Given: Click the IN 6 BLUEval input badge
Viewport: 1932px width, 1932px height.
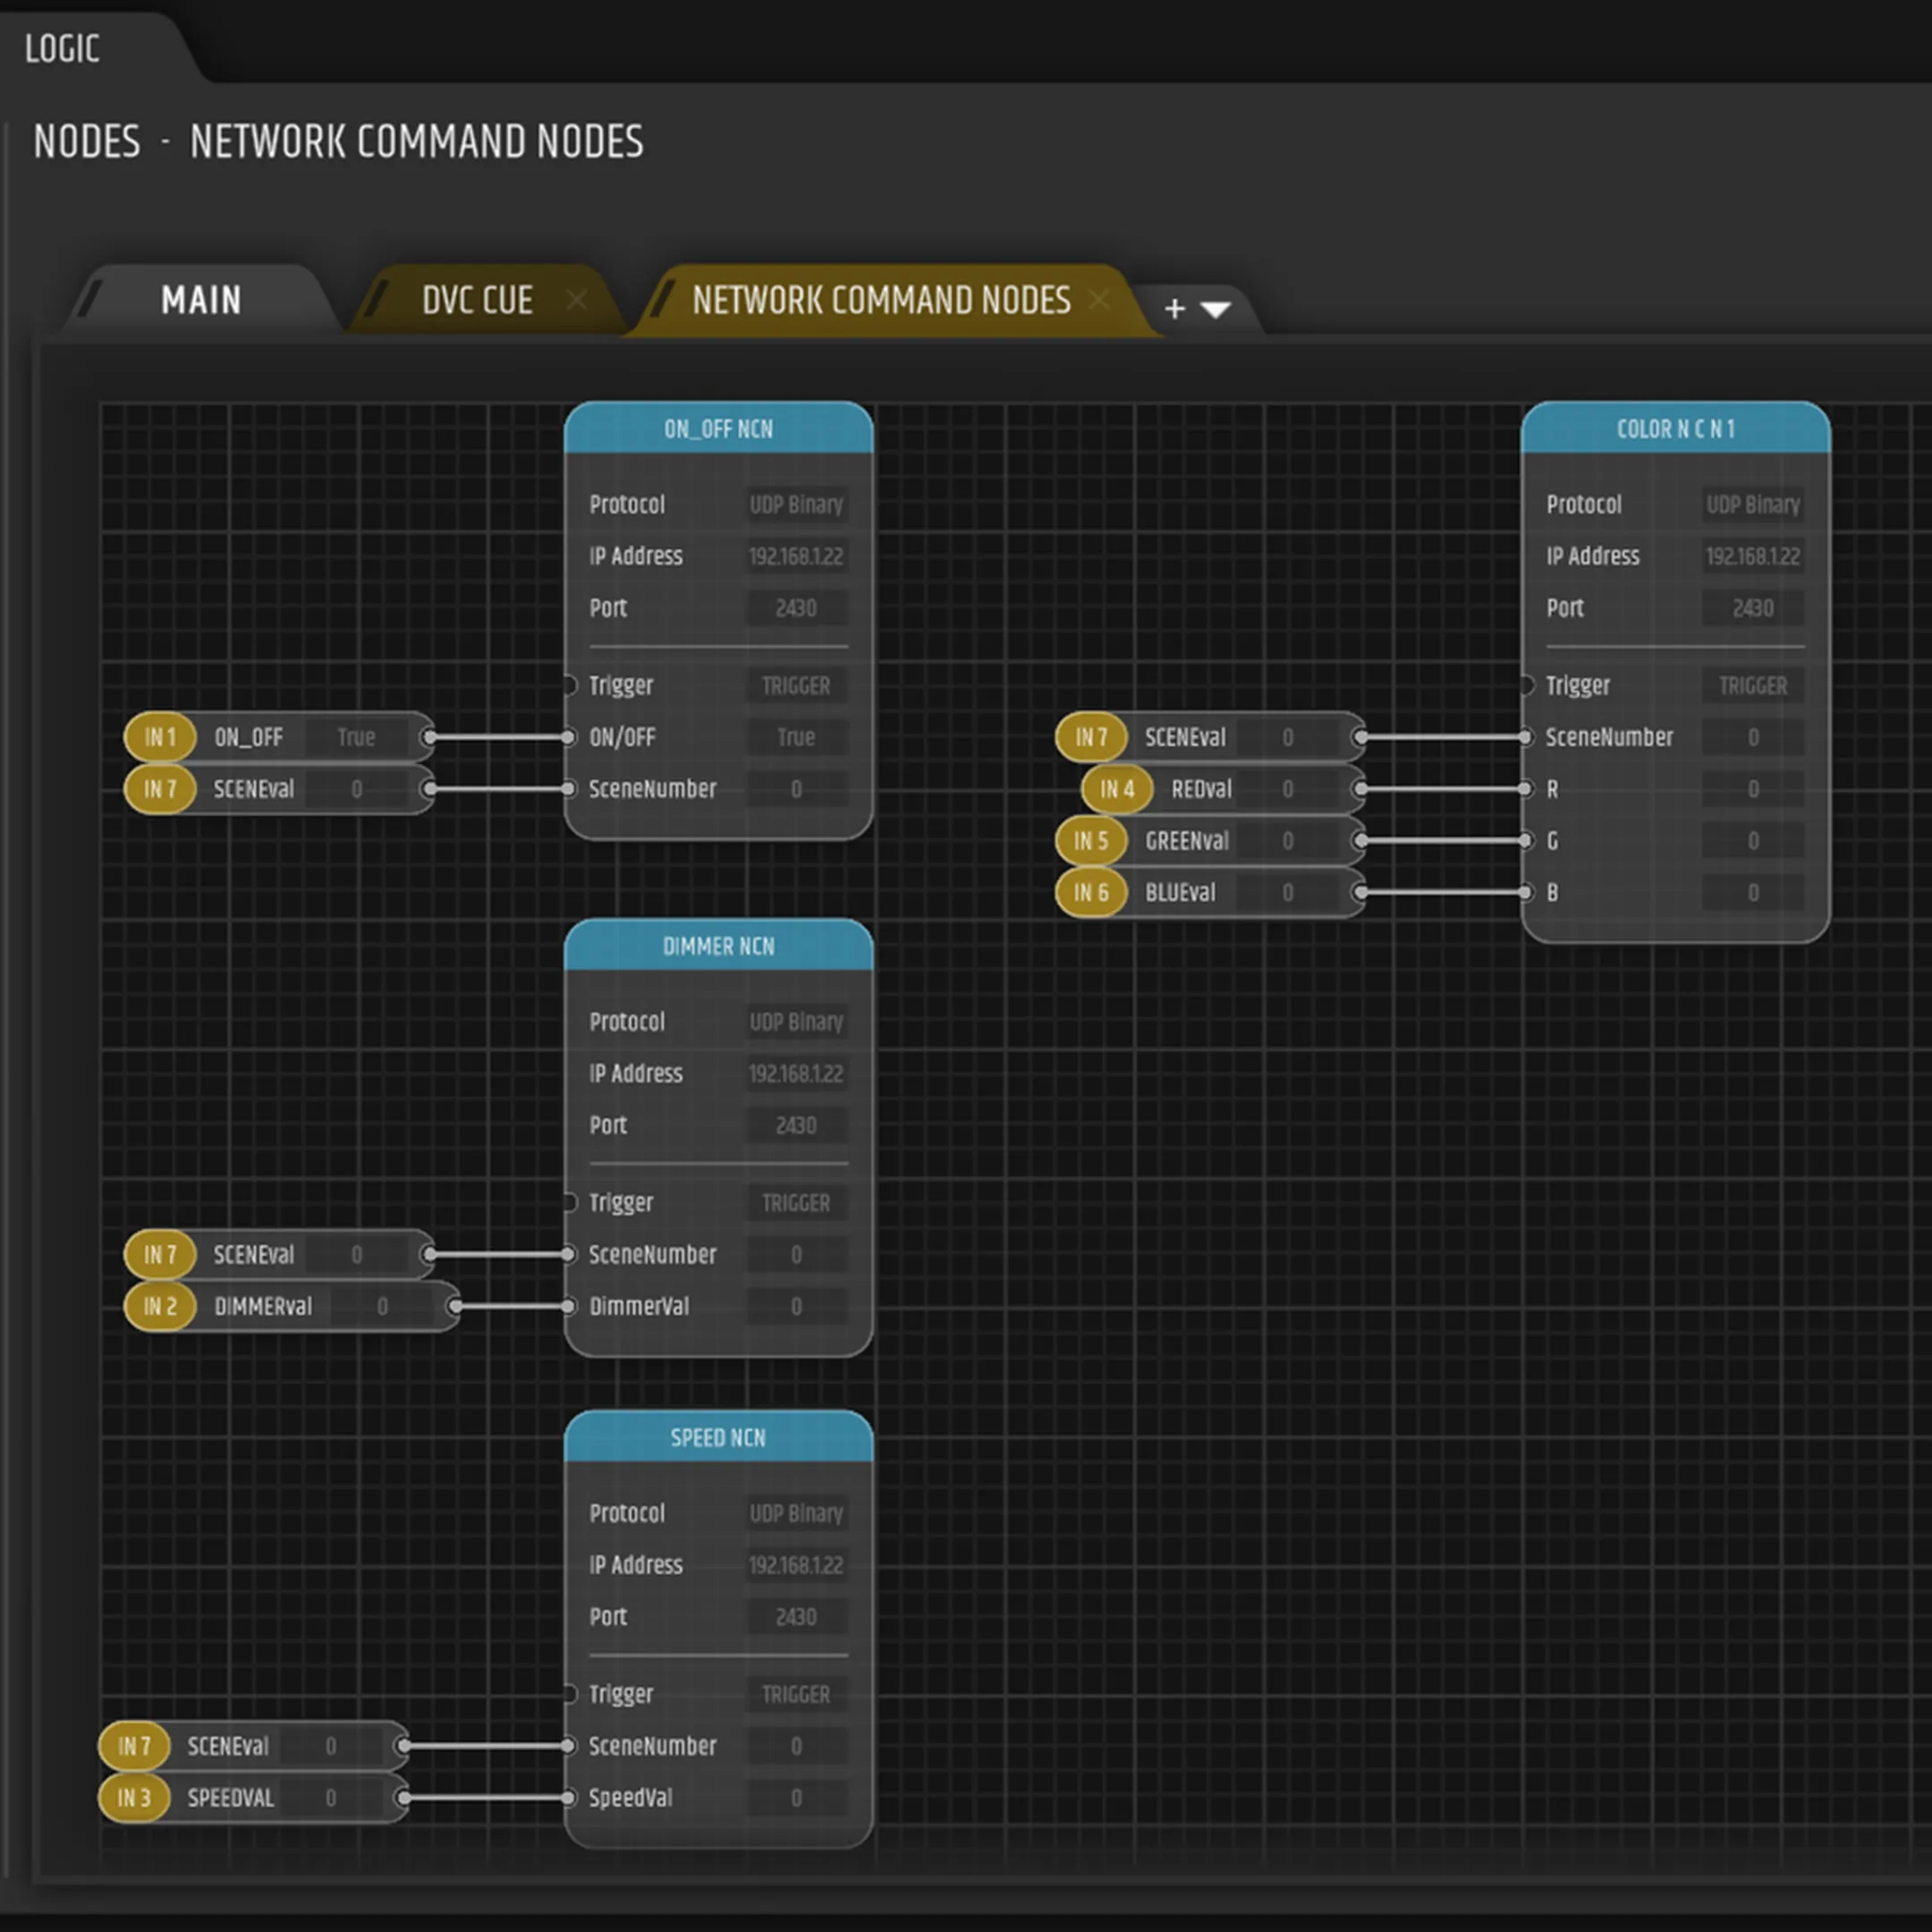Looking at the screenshot, I should pyautogui.click(x=1090, y=893).
